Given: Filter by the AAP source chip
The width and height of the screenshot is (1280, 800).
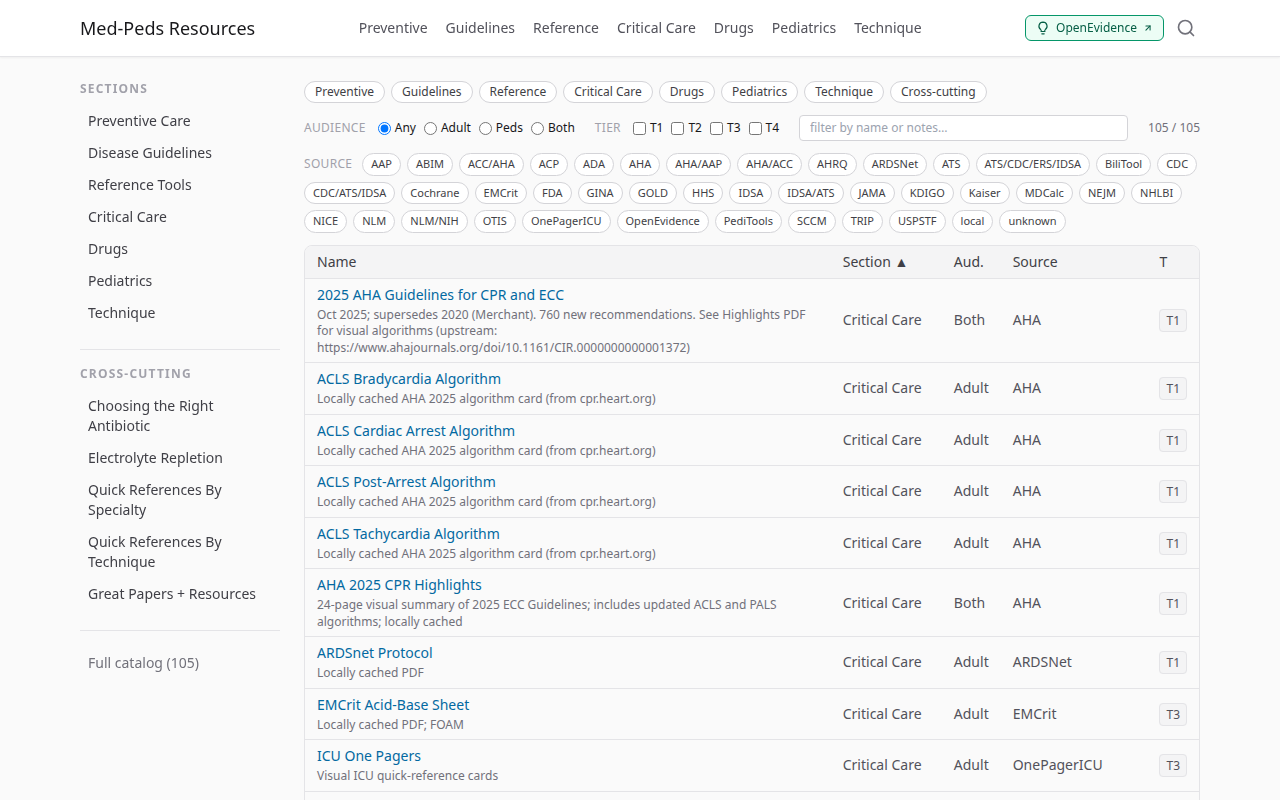Looking at the screenshot, I should click(381, 165).
